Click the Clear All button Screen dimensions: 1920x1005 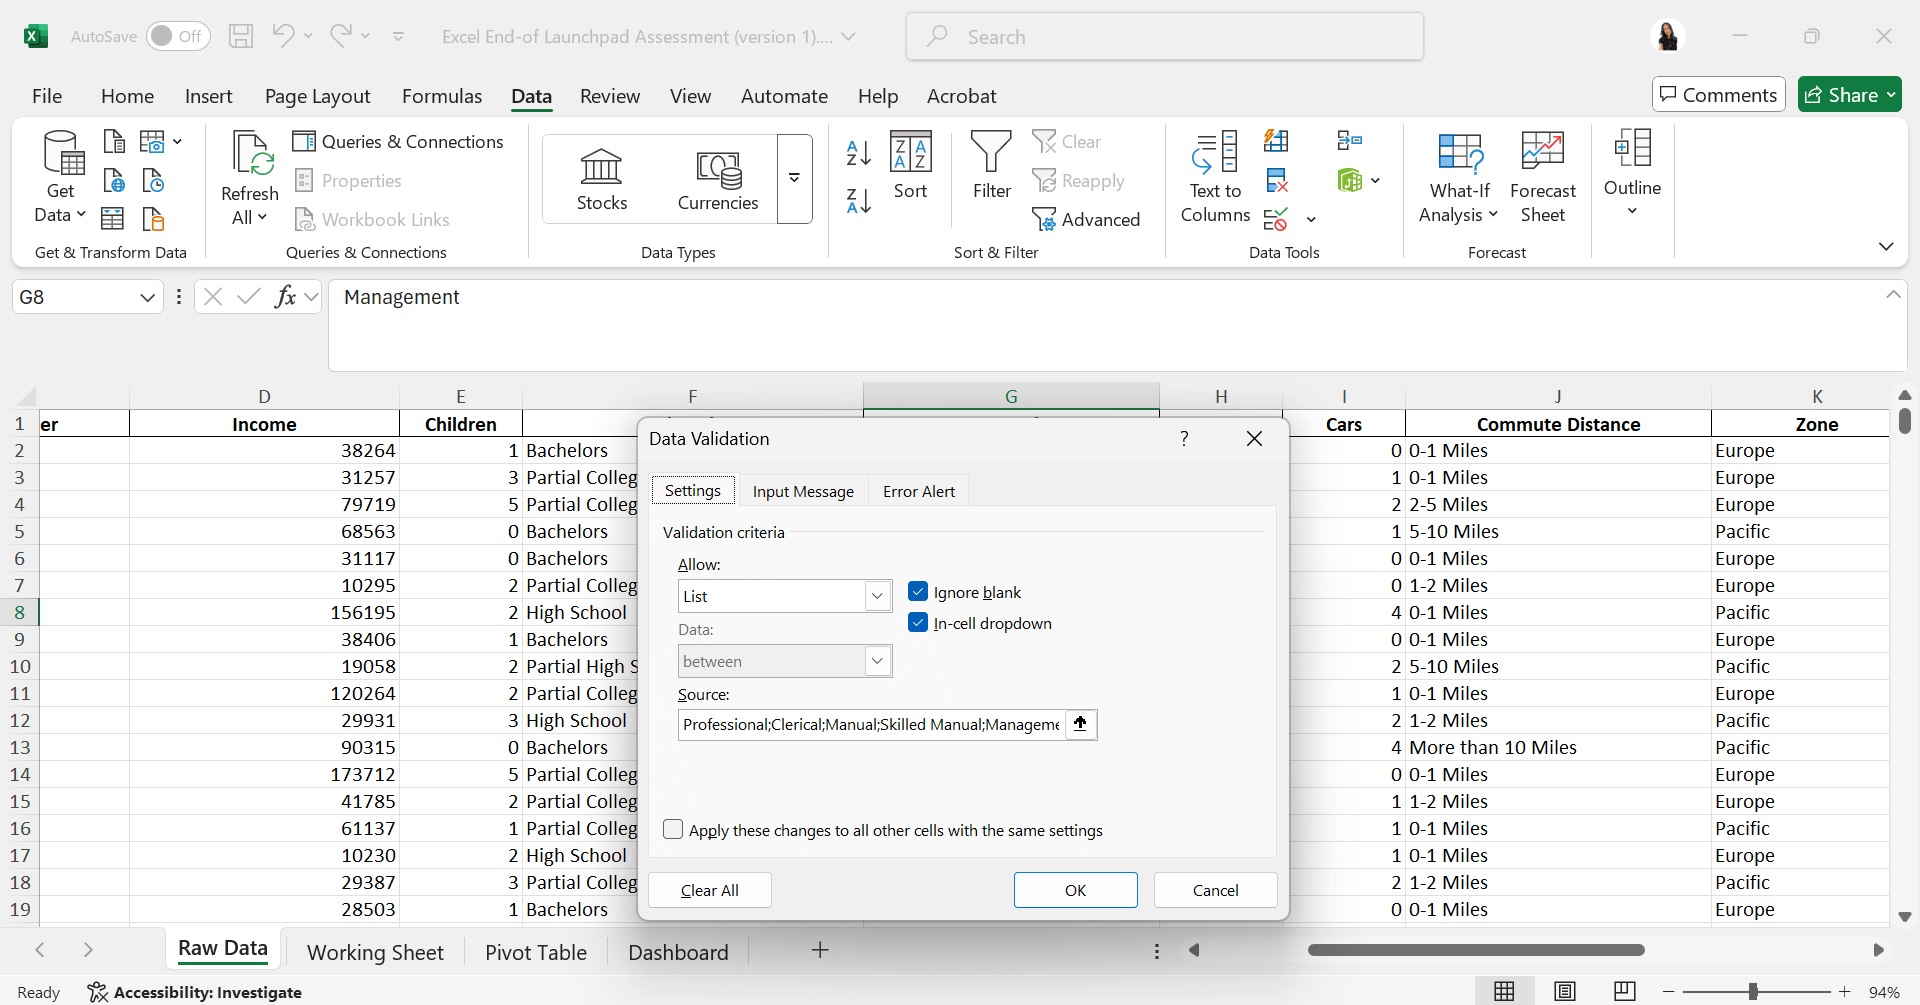(x=709, y=890)
